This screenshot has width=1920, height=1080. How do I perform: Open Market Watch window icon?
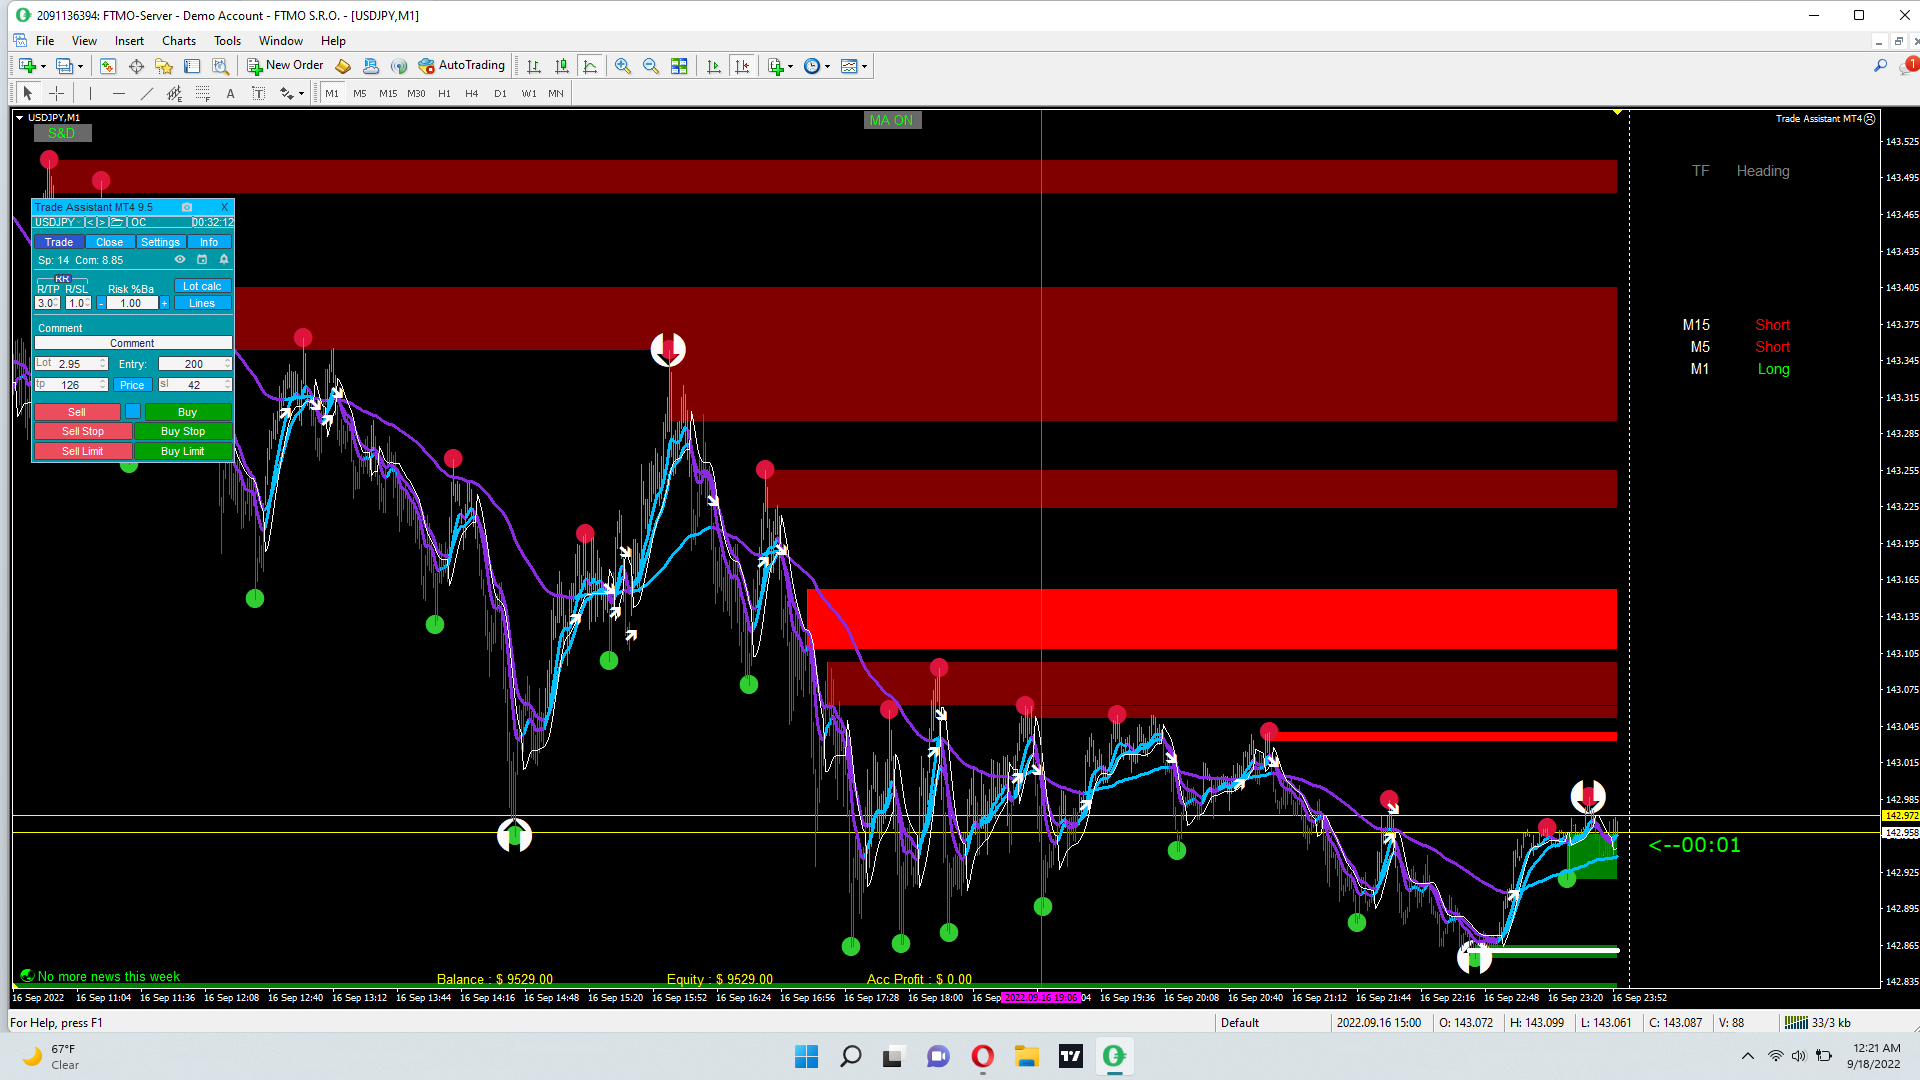pos(108,66)
